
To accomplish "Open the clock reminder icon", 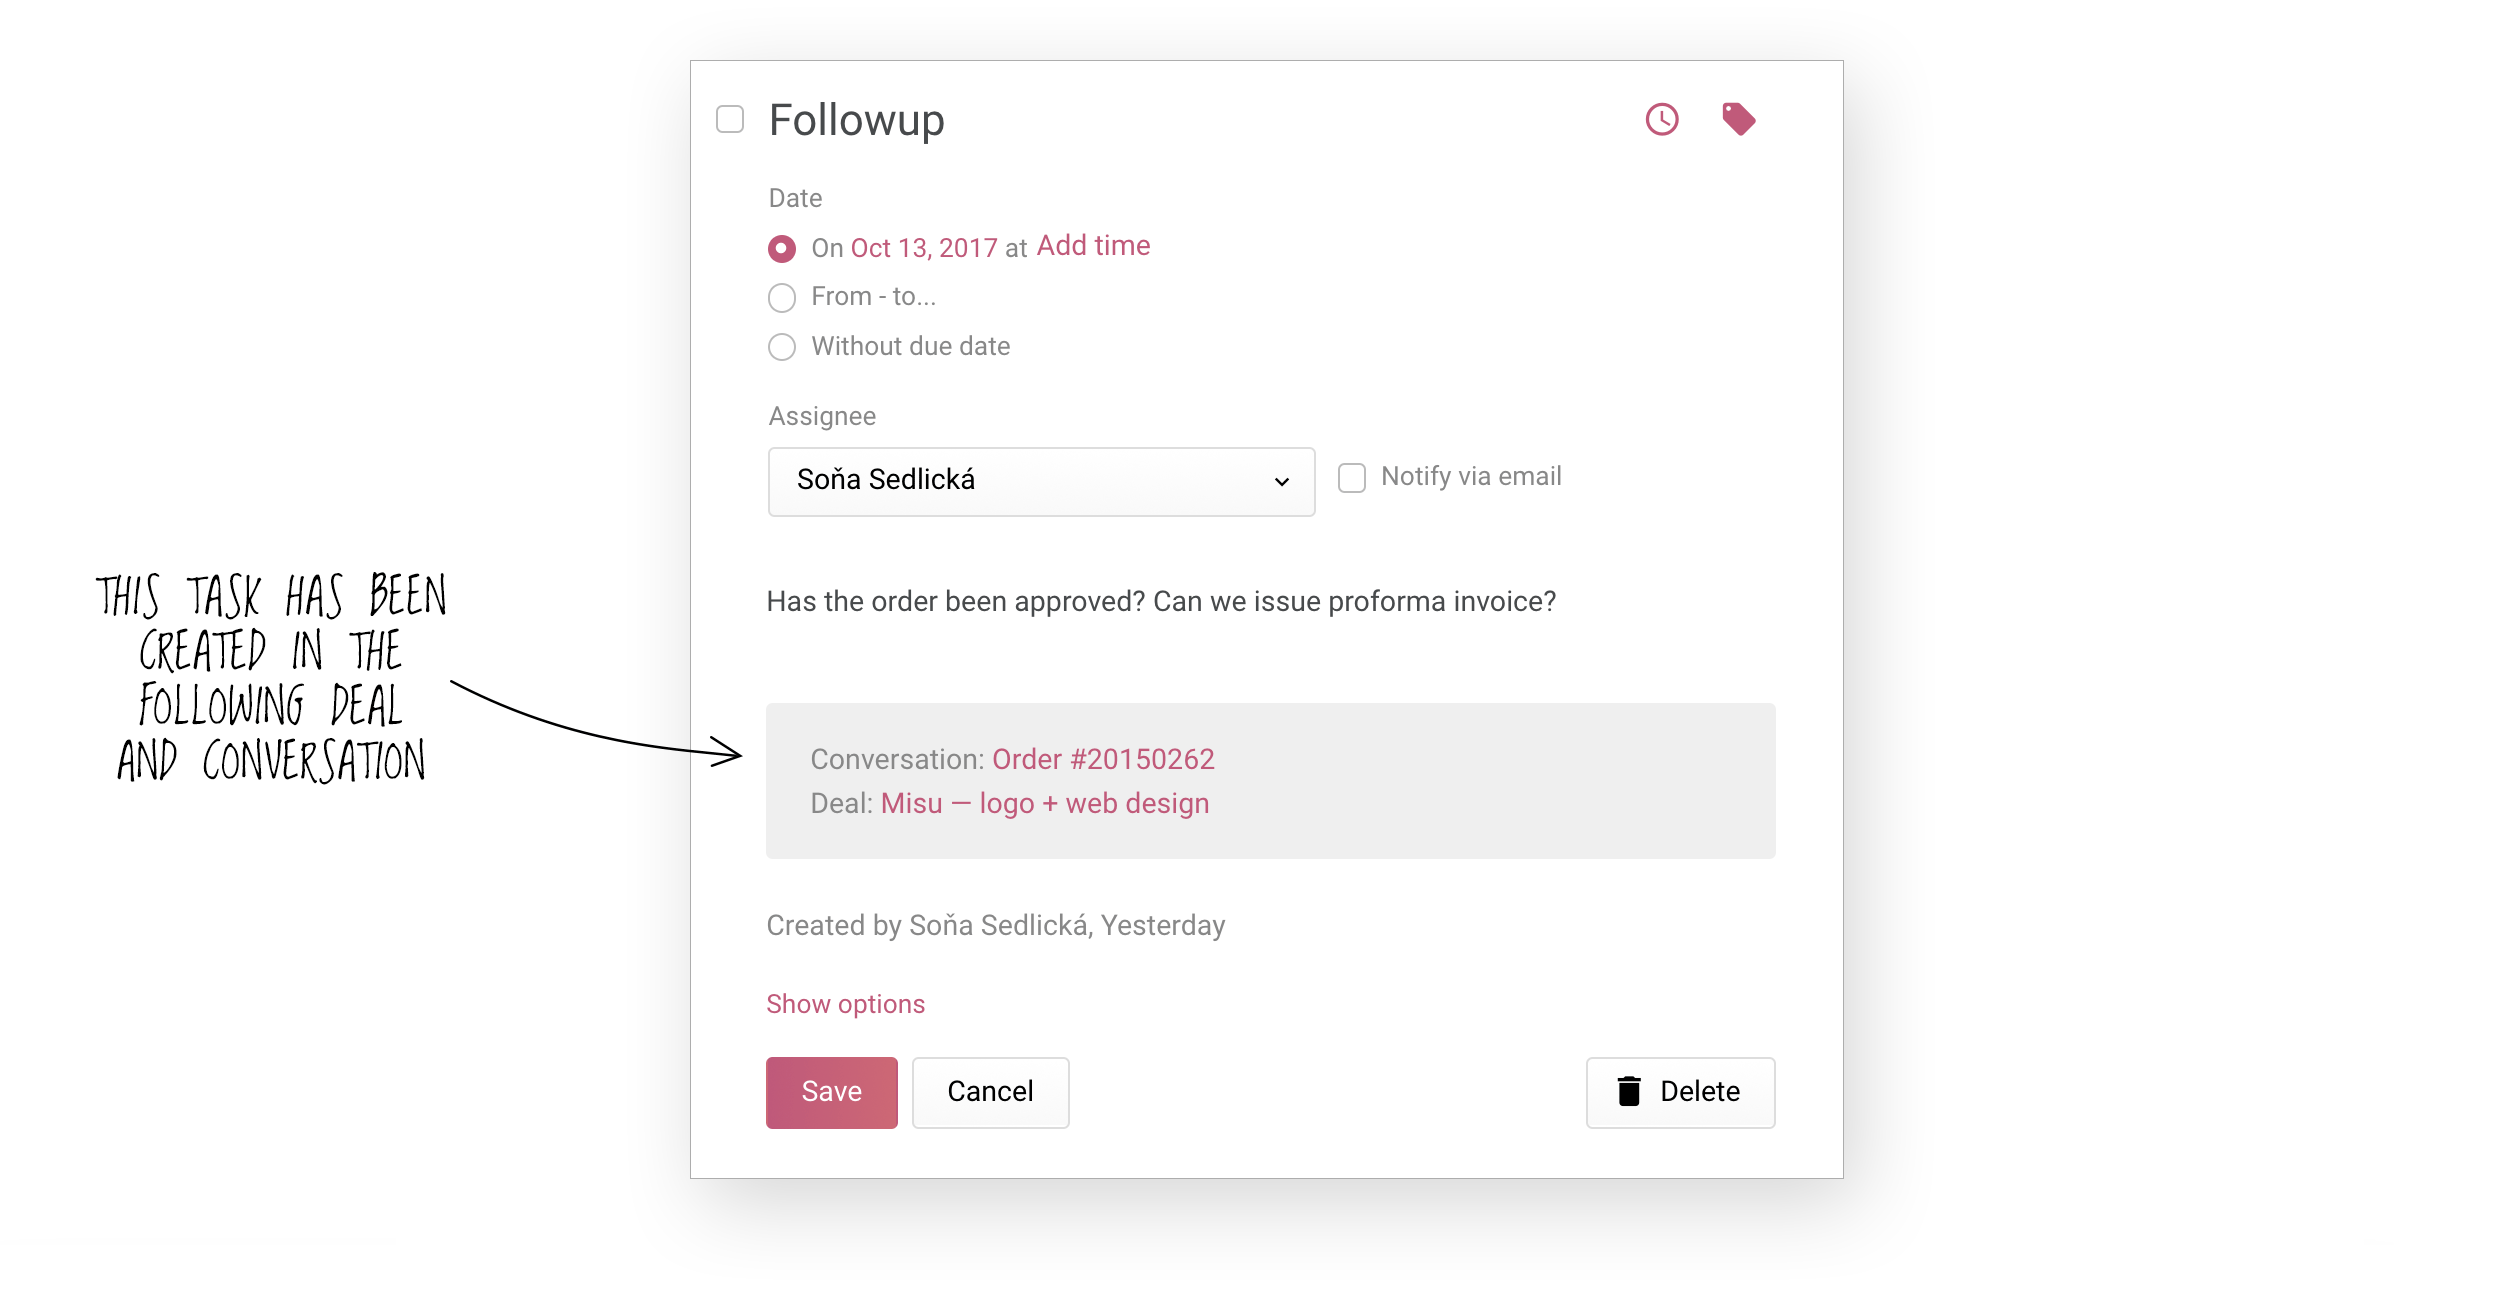I will click(1662, 120).
